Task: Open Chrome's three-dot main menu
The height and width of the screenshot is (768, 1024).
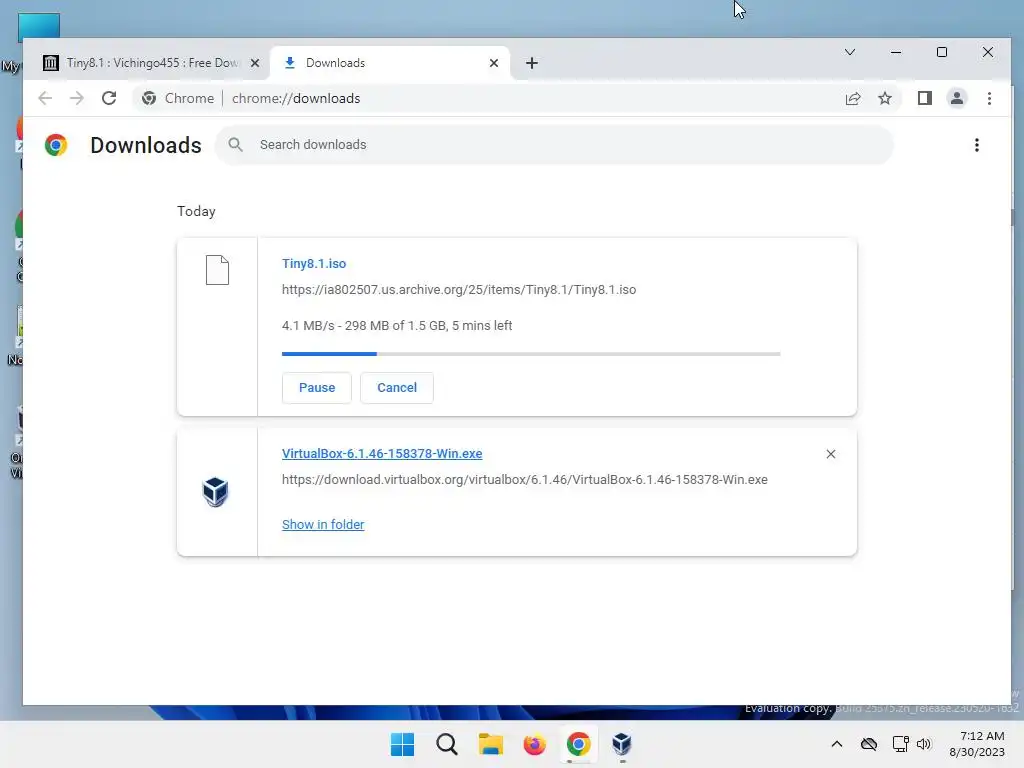Action: (989, 99)
